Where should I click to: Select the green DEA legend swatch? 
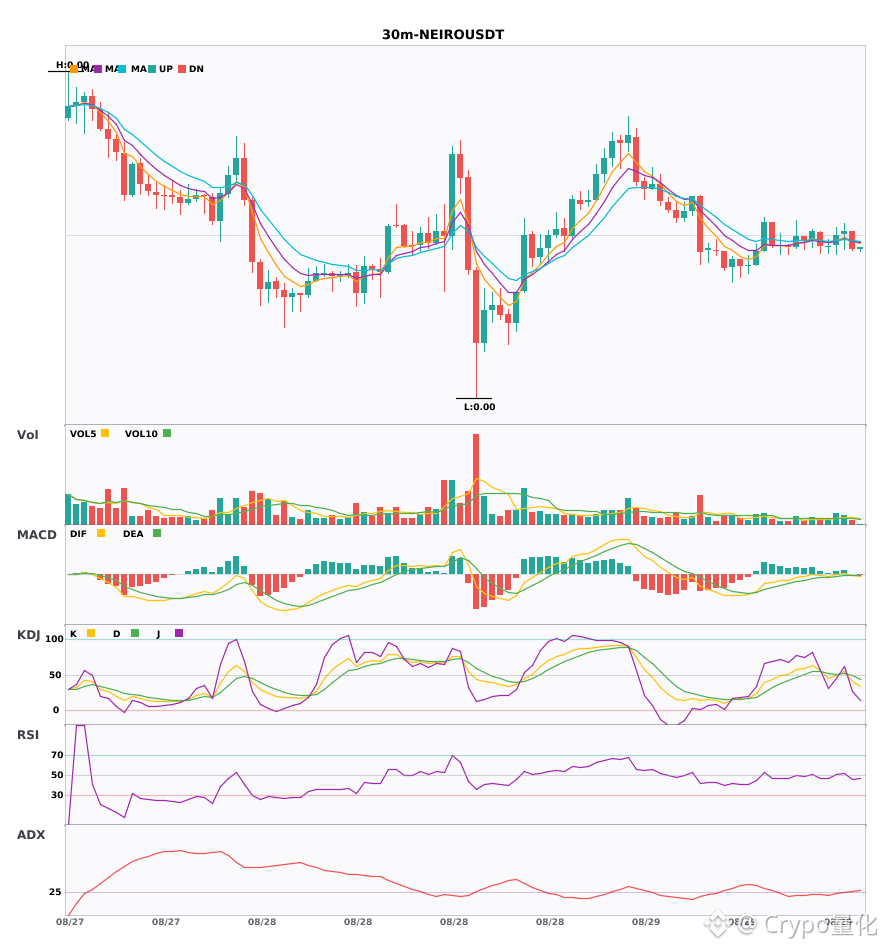tap(157, 533)
